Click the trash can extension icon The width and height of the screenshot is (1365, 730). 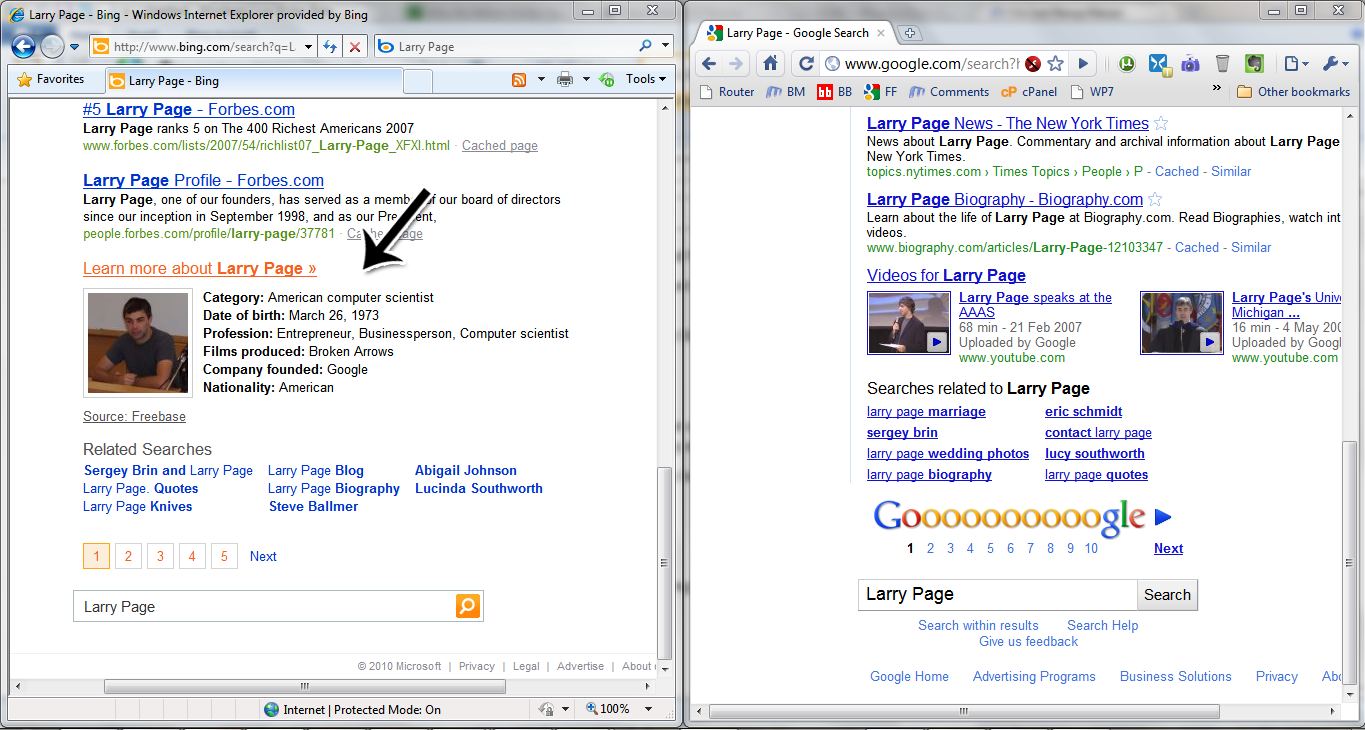1222,64
